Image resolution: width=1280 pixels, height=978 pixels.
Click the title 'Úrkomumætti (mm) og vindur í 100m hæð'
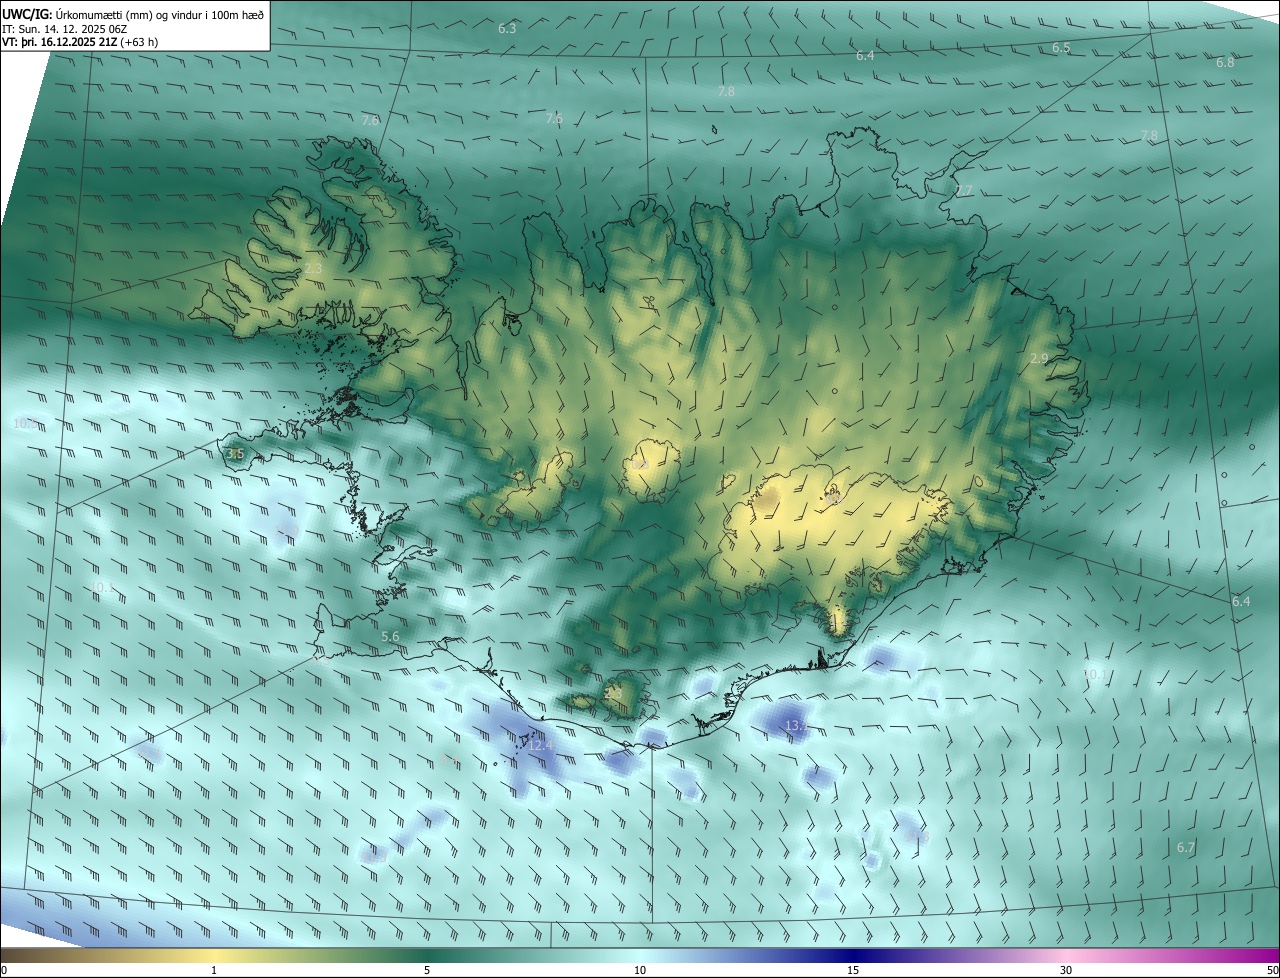pyautogui.click(x=161, y=13)
